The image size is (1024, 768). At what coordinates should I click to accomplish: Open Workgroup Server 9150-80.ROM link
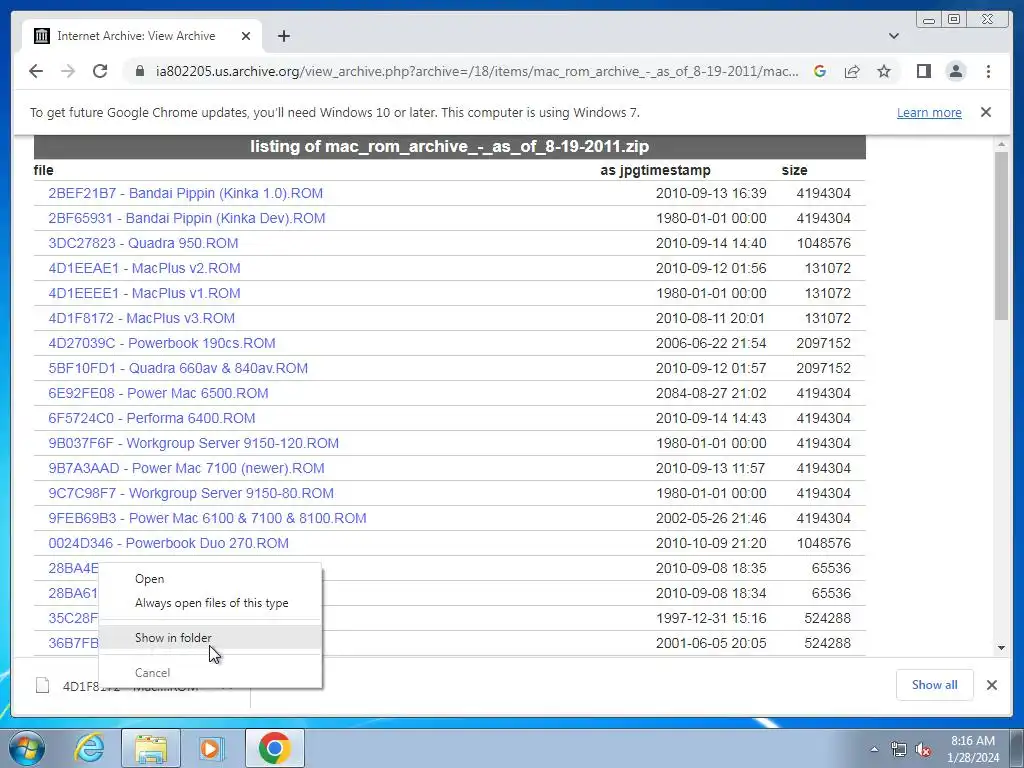[x=191, y=493]
